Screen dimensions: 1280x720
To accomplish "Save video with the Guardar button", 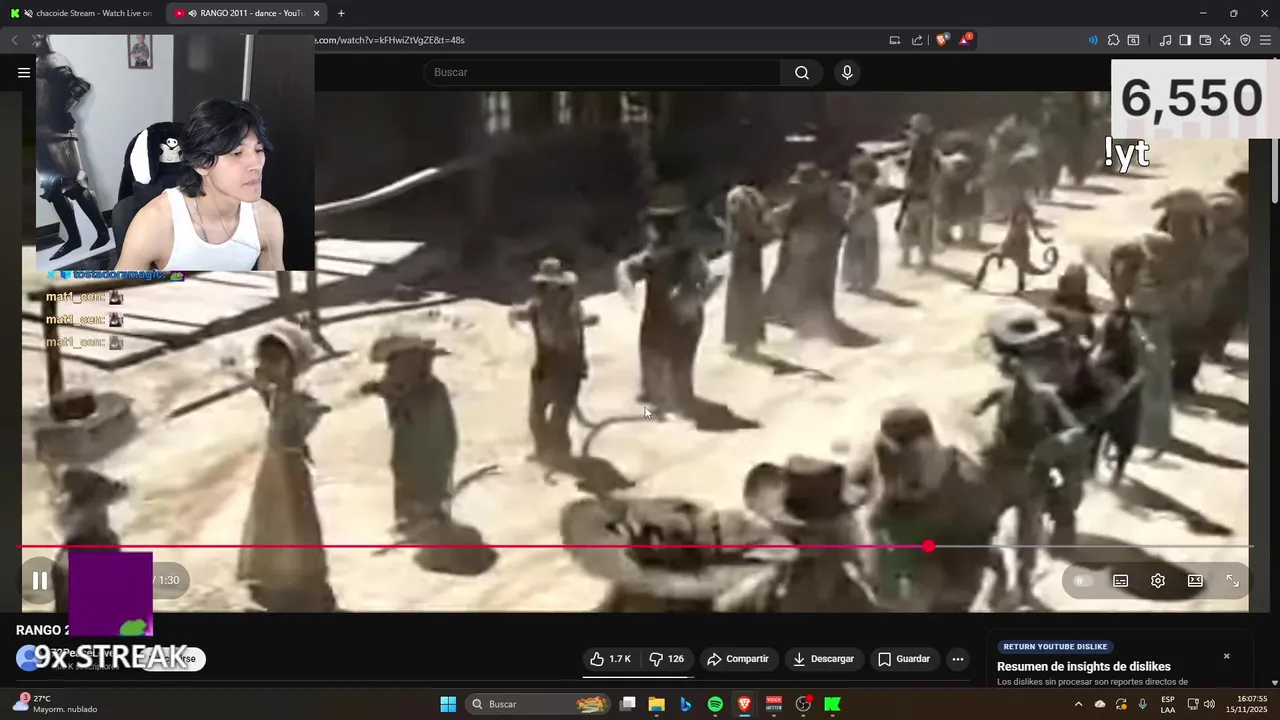I will 904,659.
